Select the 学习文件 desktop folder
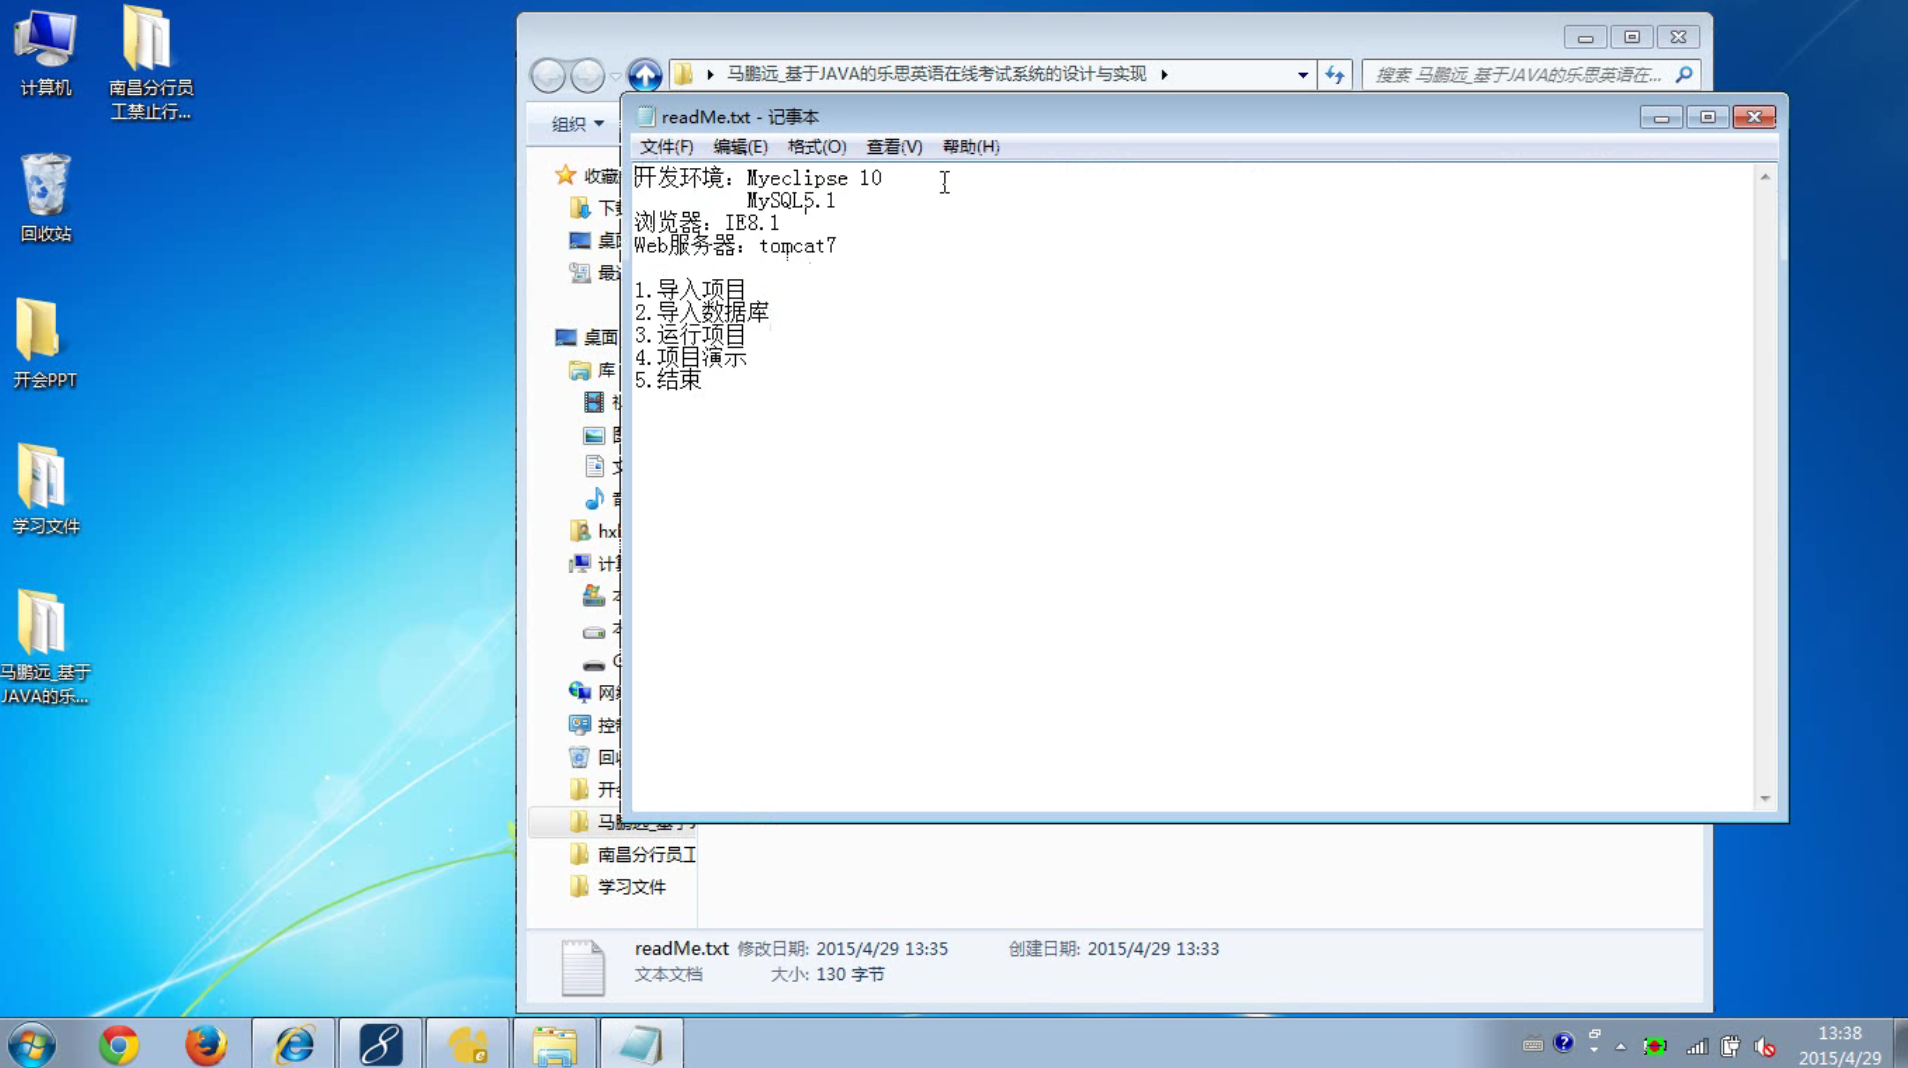The width and height of the screenshot is (1908, 1068). tap(45, 489)
